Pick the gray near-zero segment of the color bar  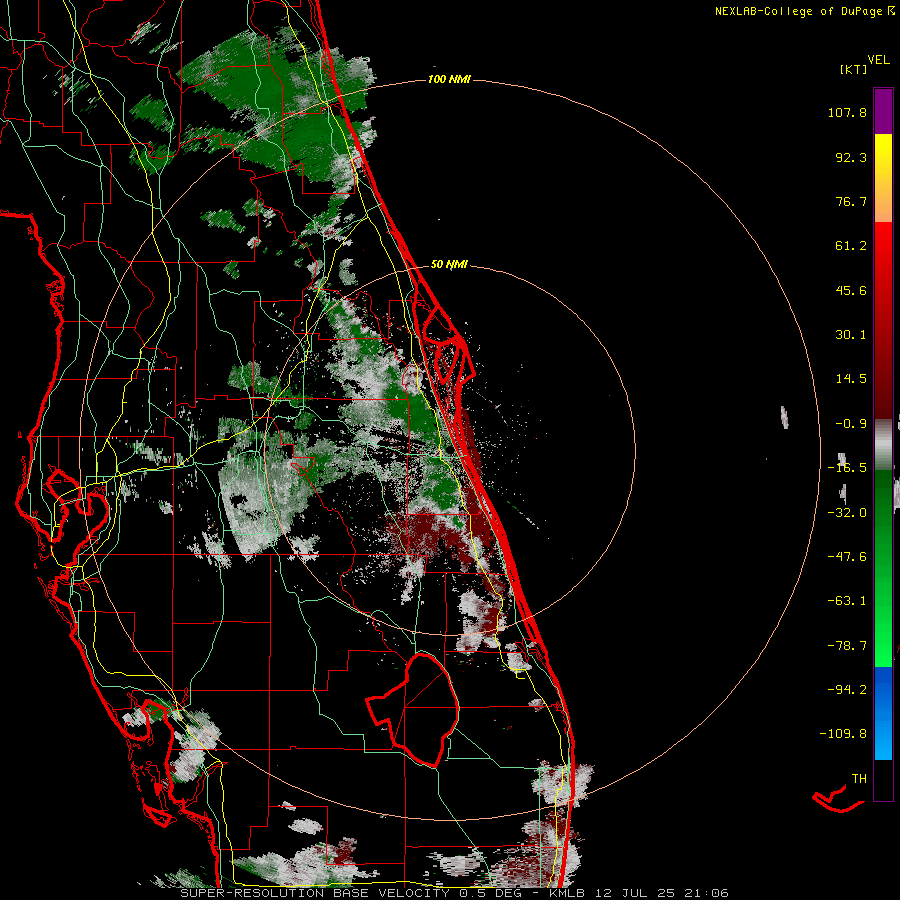click(x=883, y=445)
